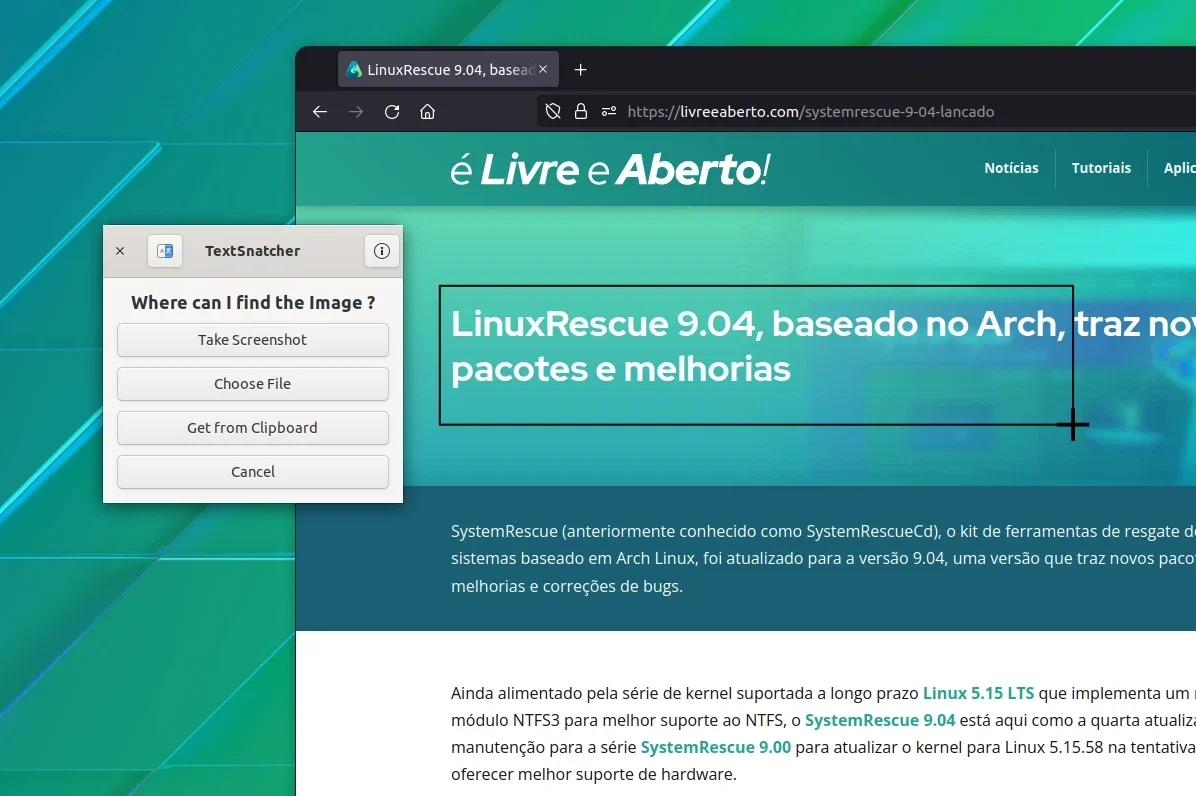1196x796 pixels.
Task: Click the tab's site favicon
Action: click(354, 69)
